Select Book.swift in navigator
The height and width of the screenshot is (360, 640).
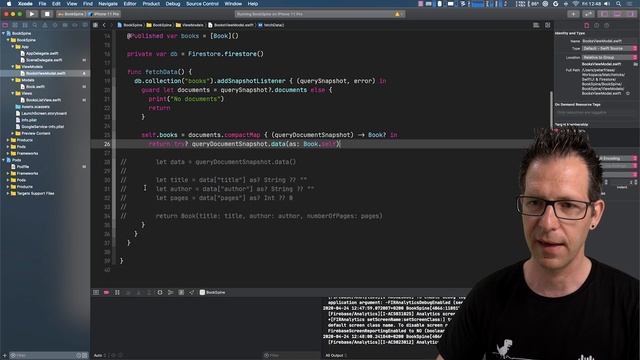(x=32, y=87)
